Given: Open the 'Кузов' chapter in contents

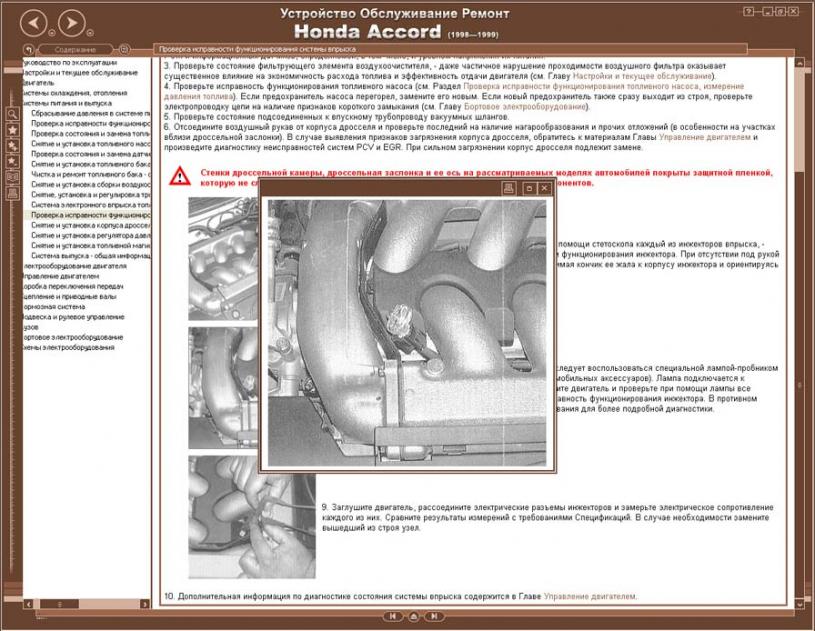Looking at the screenshot, I should coord(31,327).
